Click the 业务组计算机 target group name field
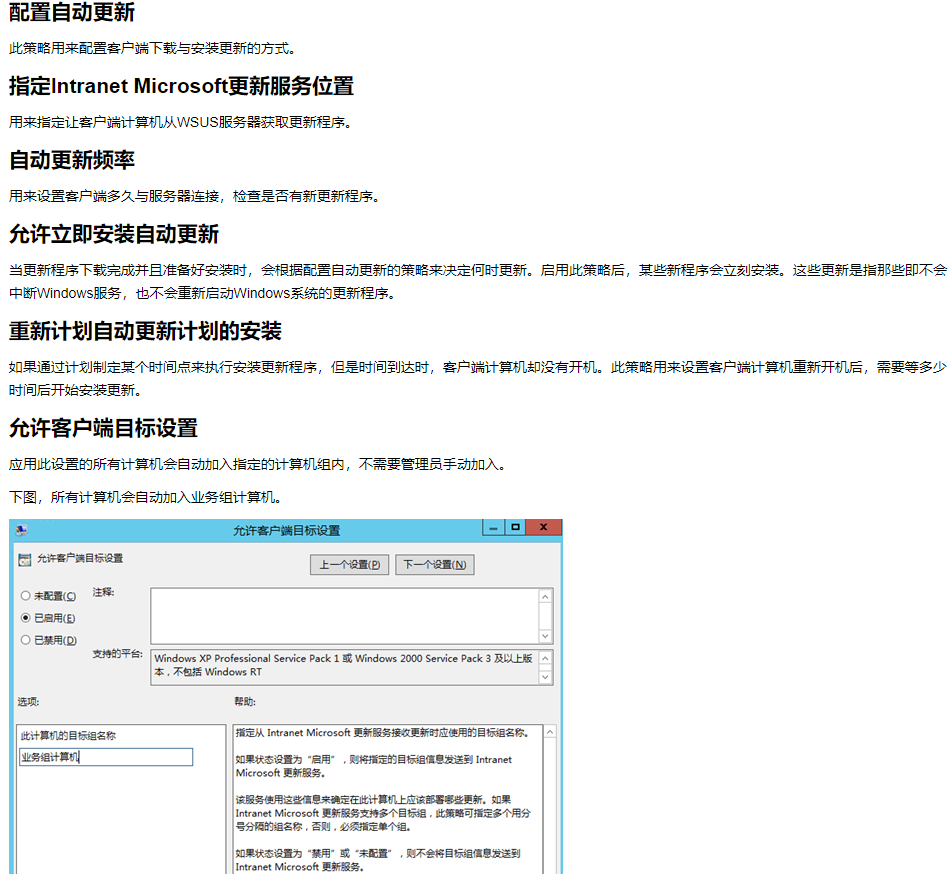Image resolution: width=949 pixels, height=874 pixels. 106,757
